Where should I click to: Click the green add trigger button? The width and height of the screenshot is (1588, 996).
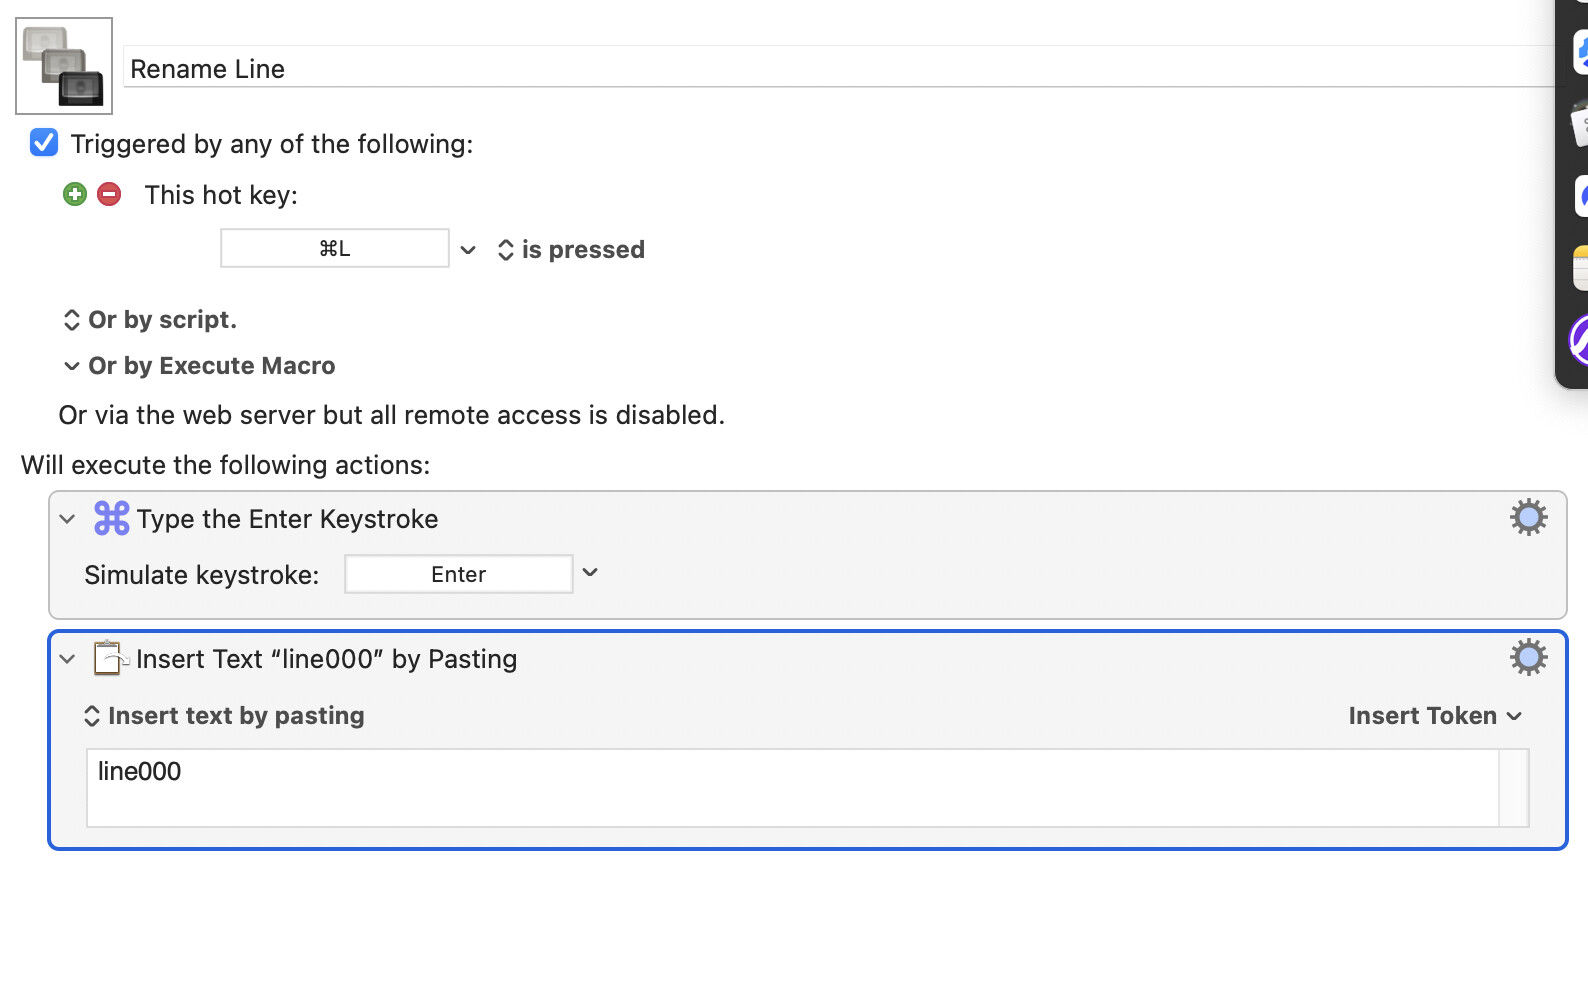[75, 194]
